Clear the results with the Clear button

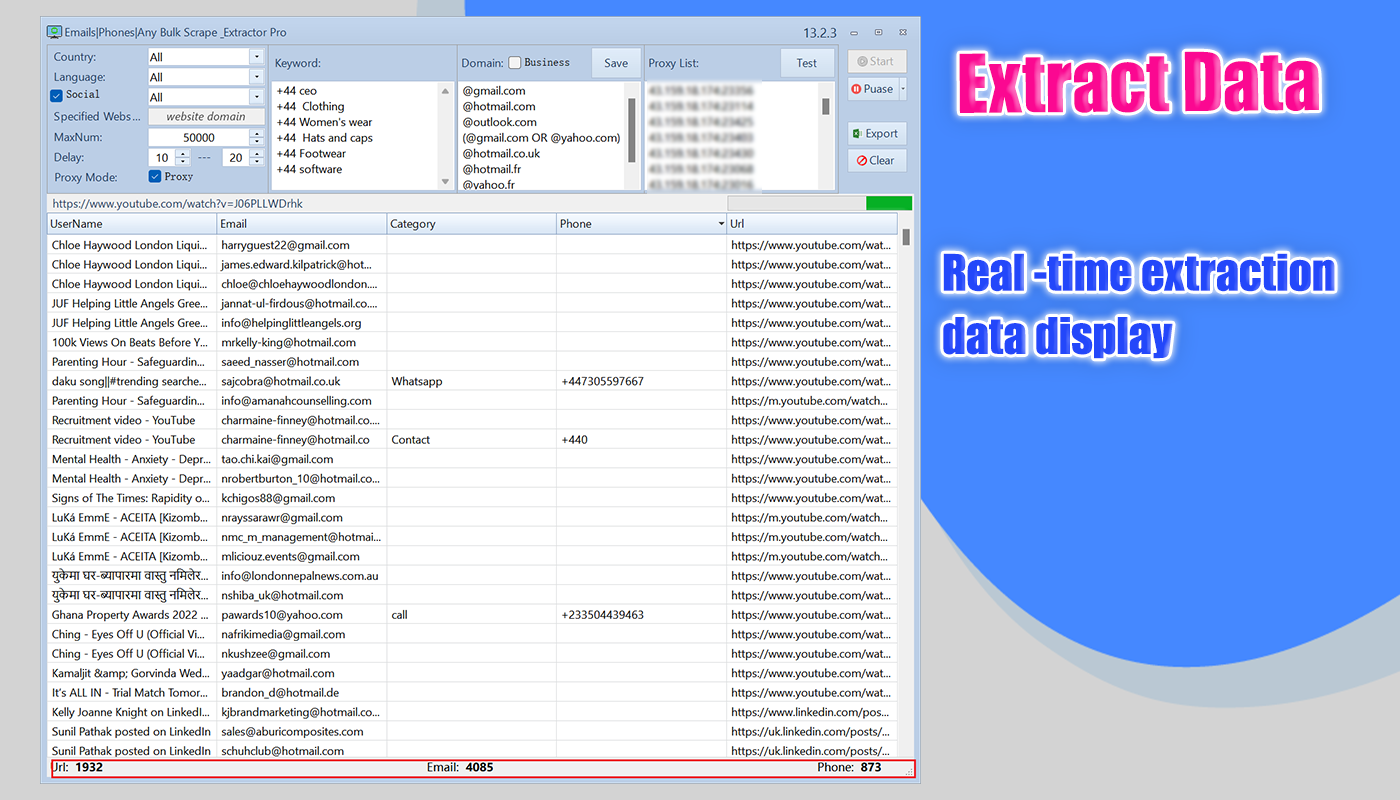click(877, 160)
